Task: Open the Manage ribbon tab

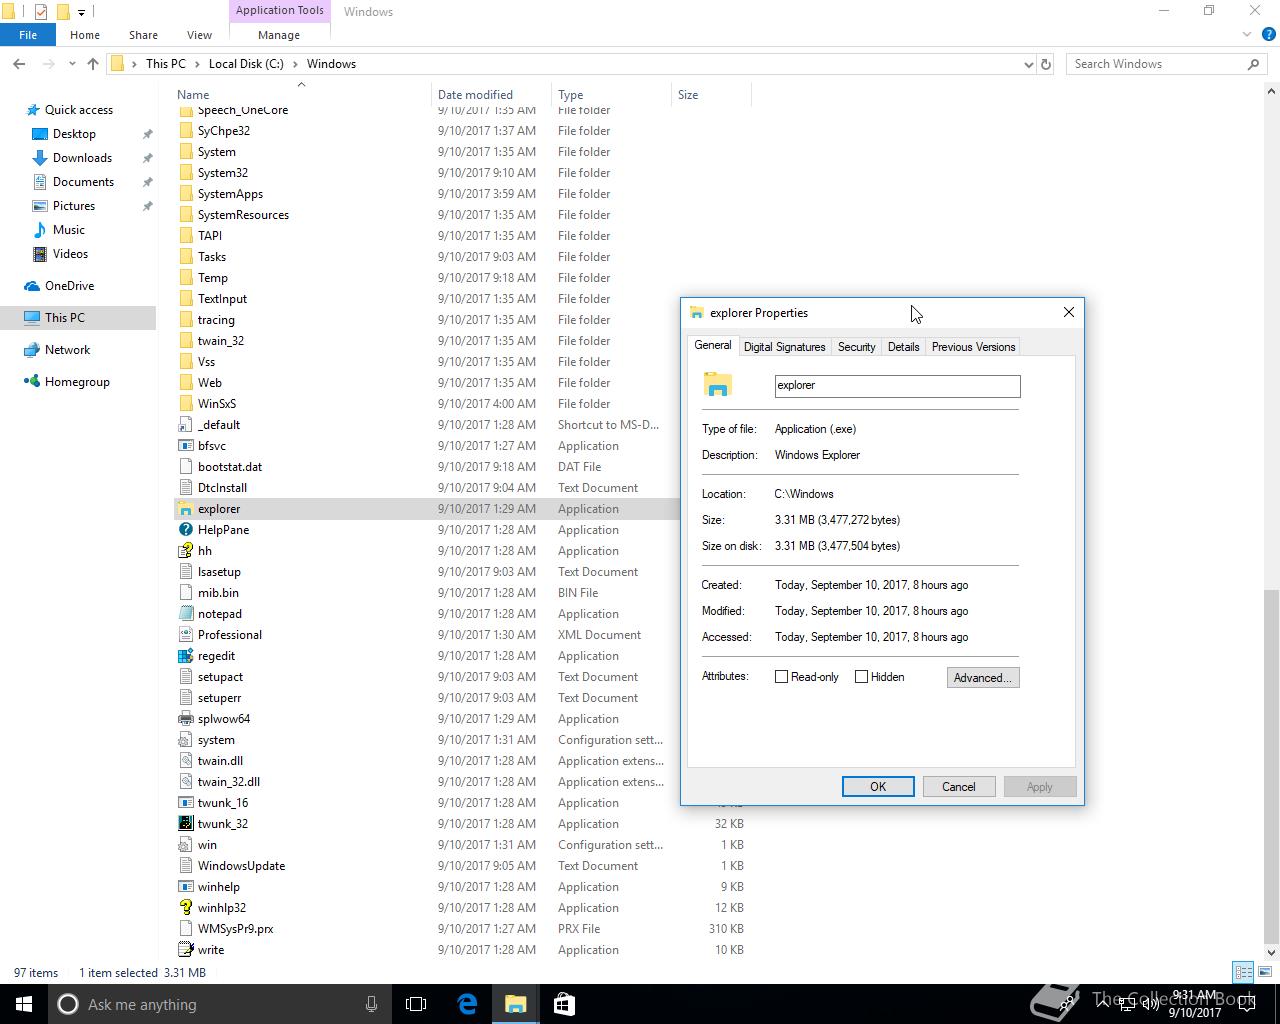Action: coord(279,35)
